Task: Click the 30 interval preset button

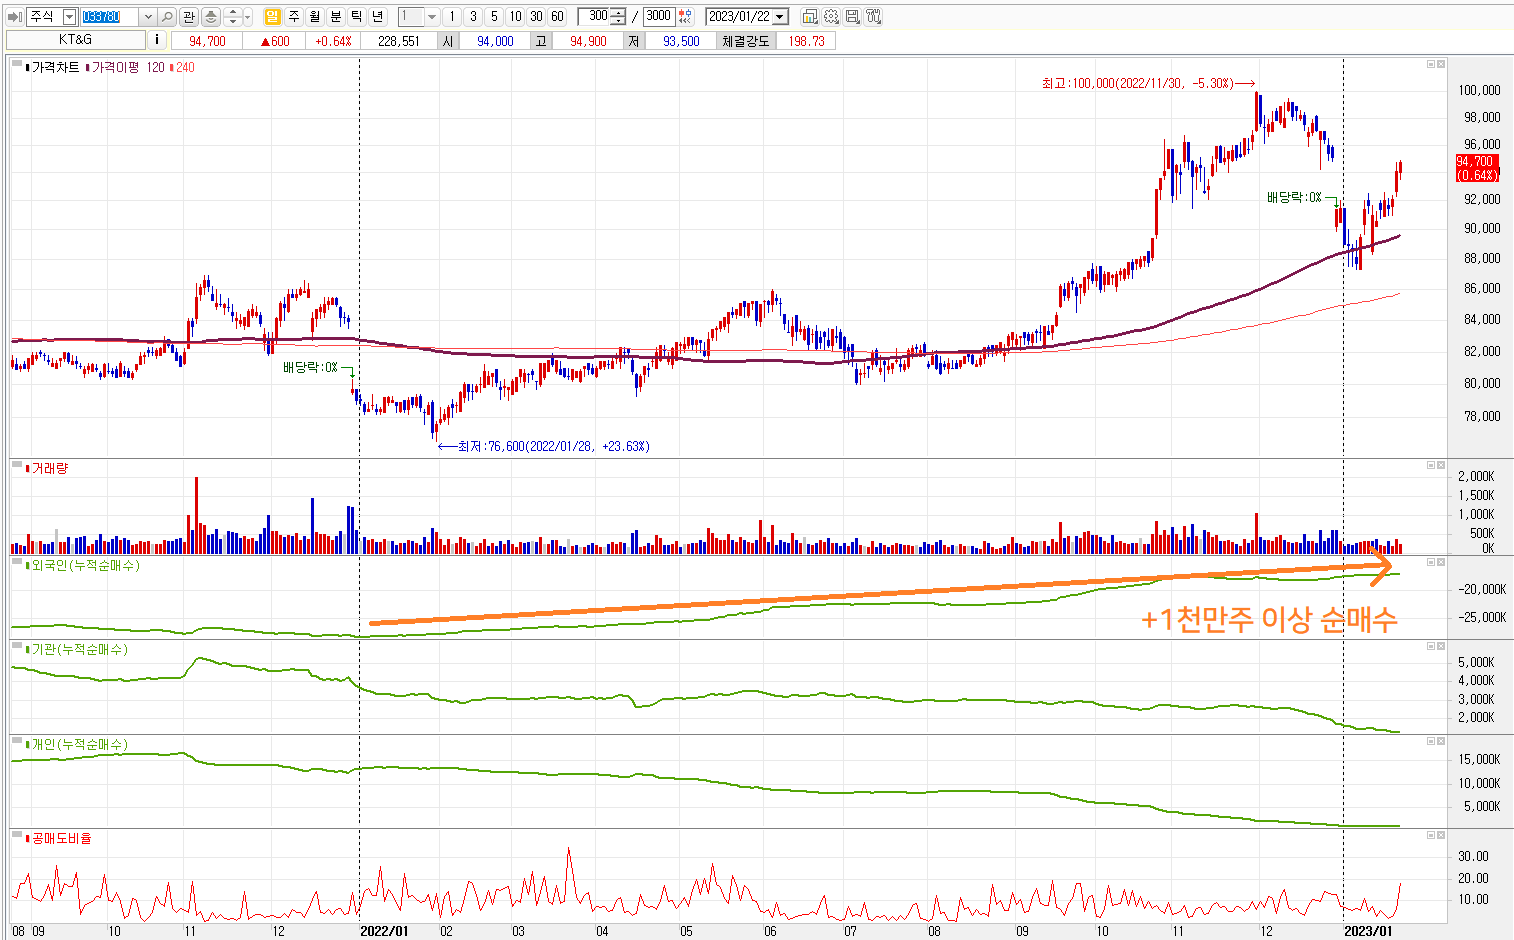Action: tap(536, 17)
